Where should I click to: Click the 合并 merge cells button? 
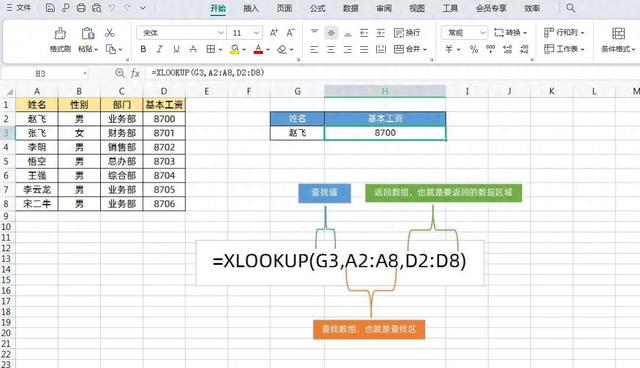(410, 49)
